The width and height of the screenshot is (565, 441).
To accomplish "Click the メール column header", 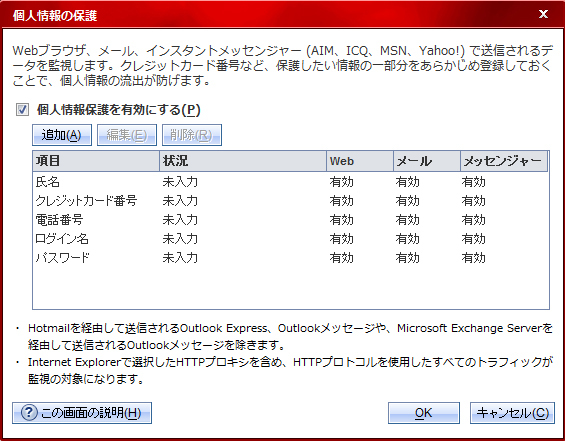I will coord(427,161).
